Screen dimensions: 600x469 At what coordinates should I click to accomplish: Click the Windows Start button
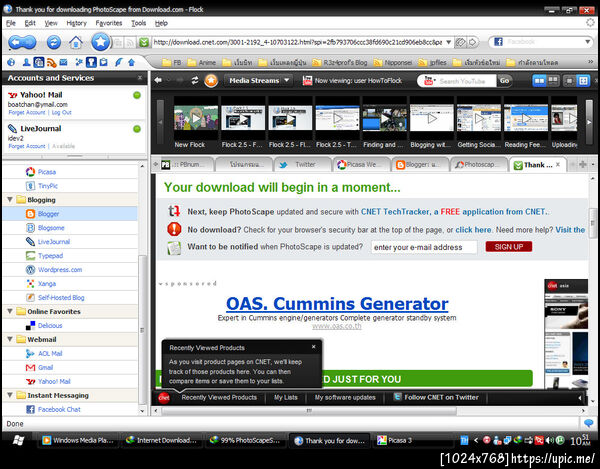(x=18, y=440)
